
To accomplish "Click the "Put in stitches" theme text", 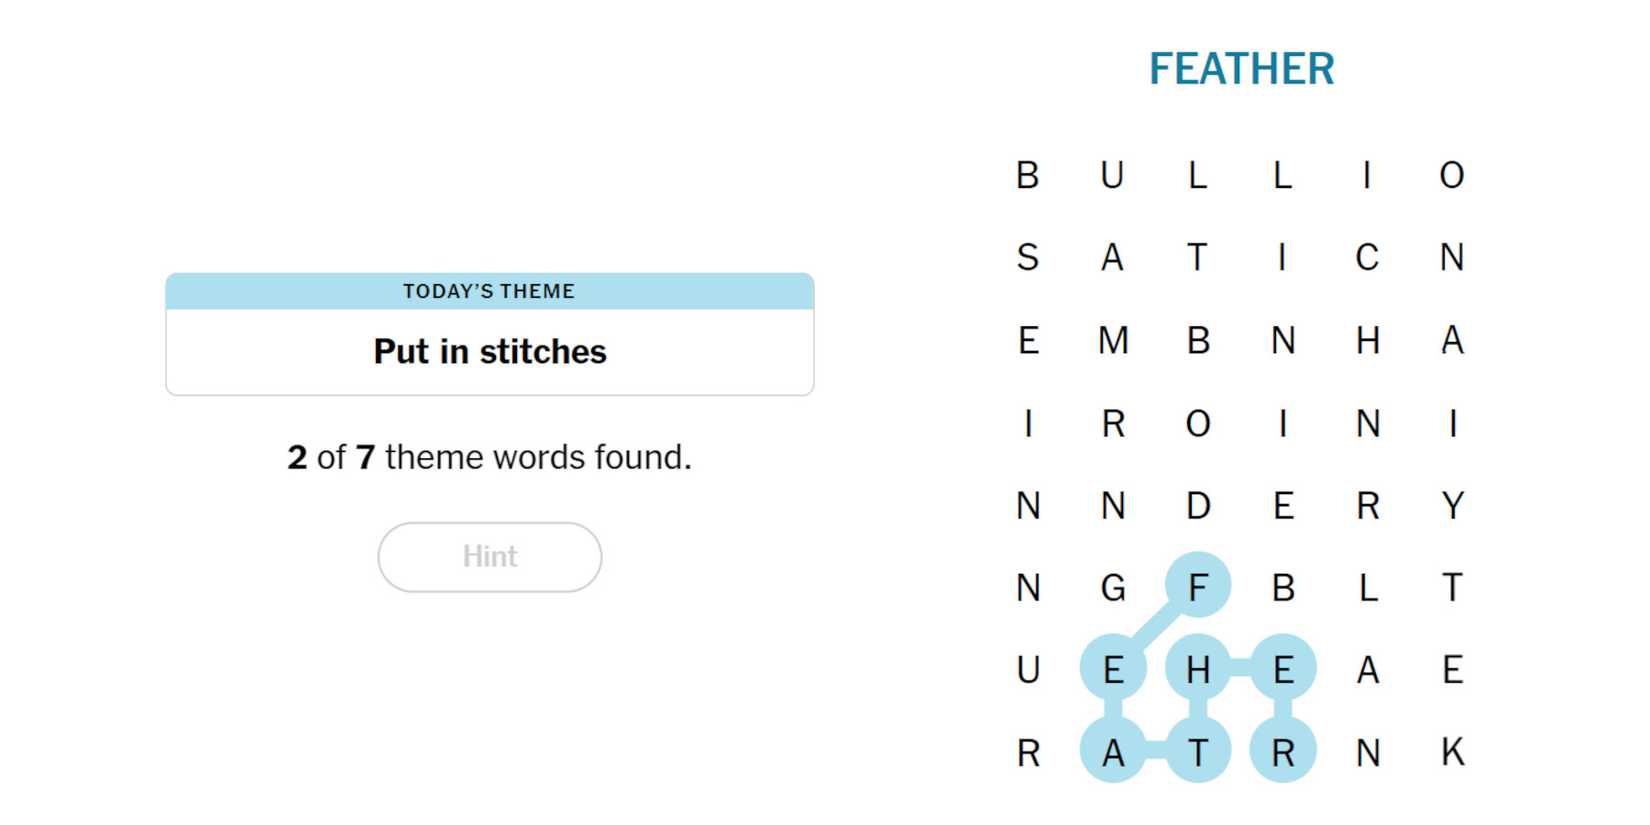I will [489, 352].
